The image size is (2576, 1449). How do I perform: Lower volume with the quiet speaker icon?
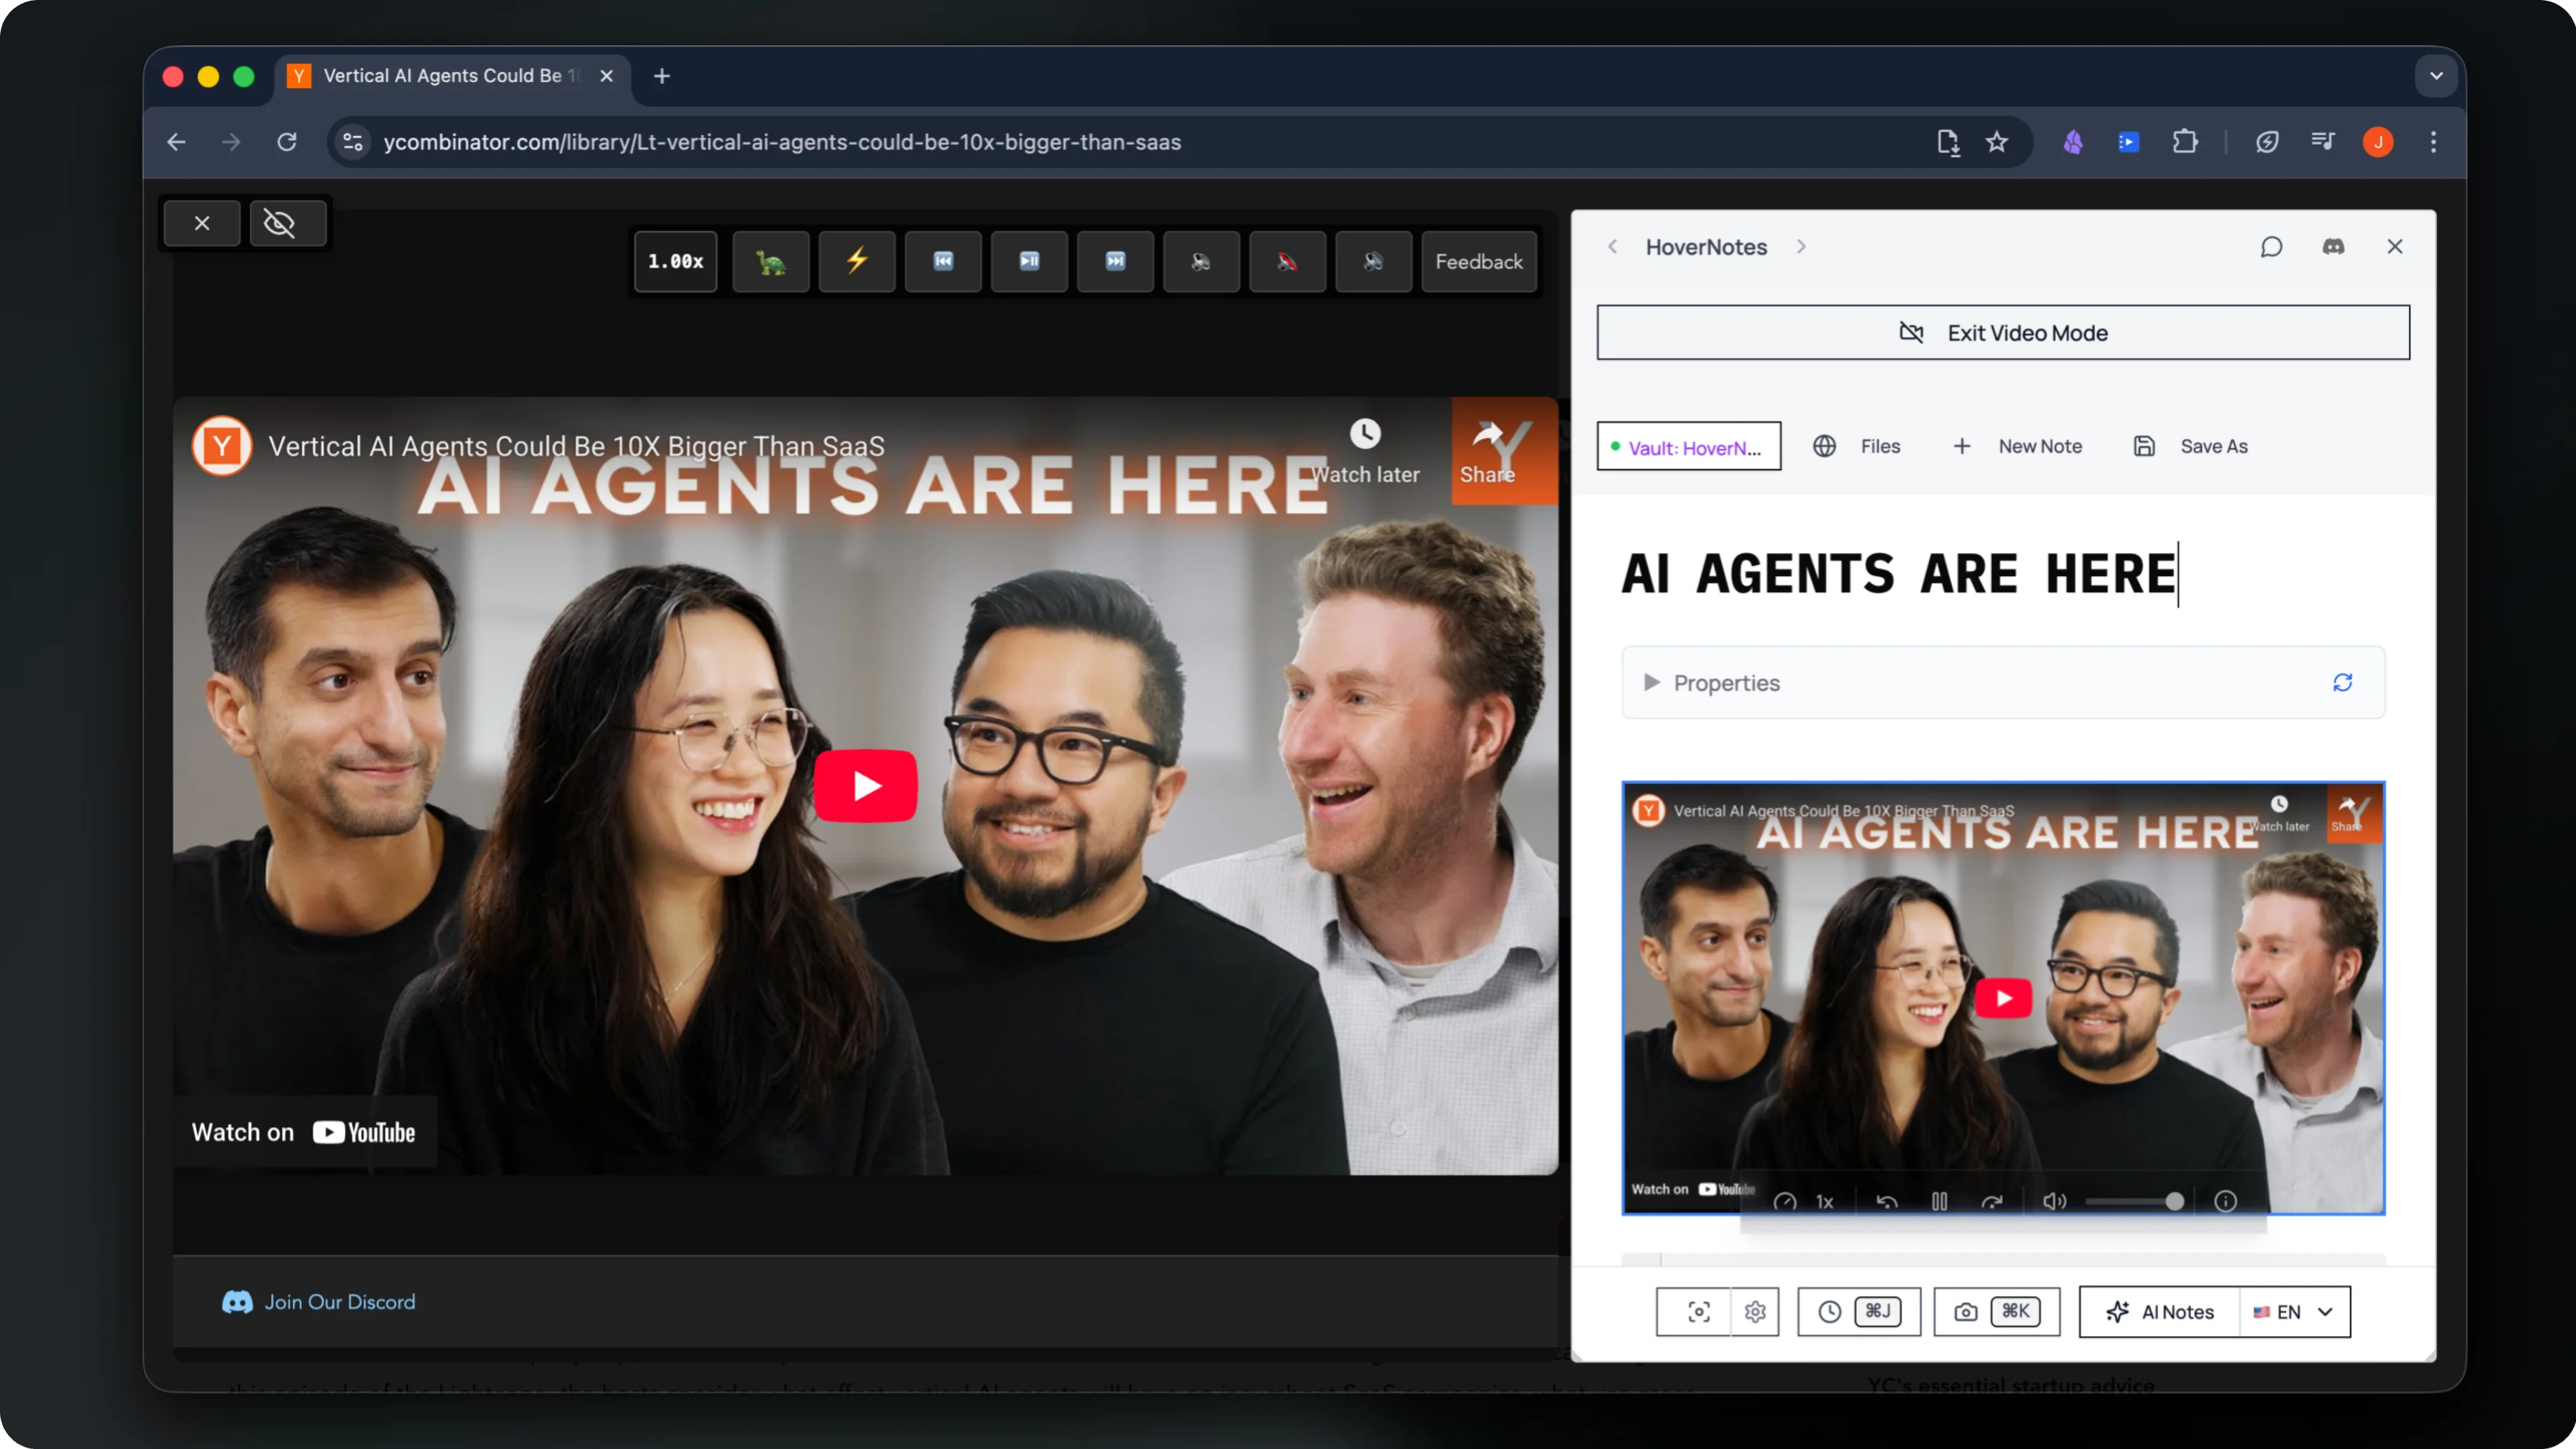click(1201, 261)
